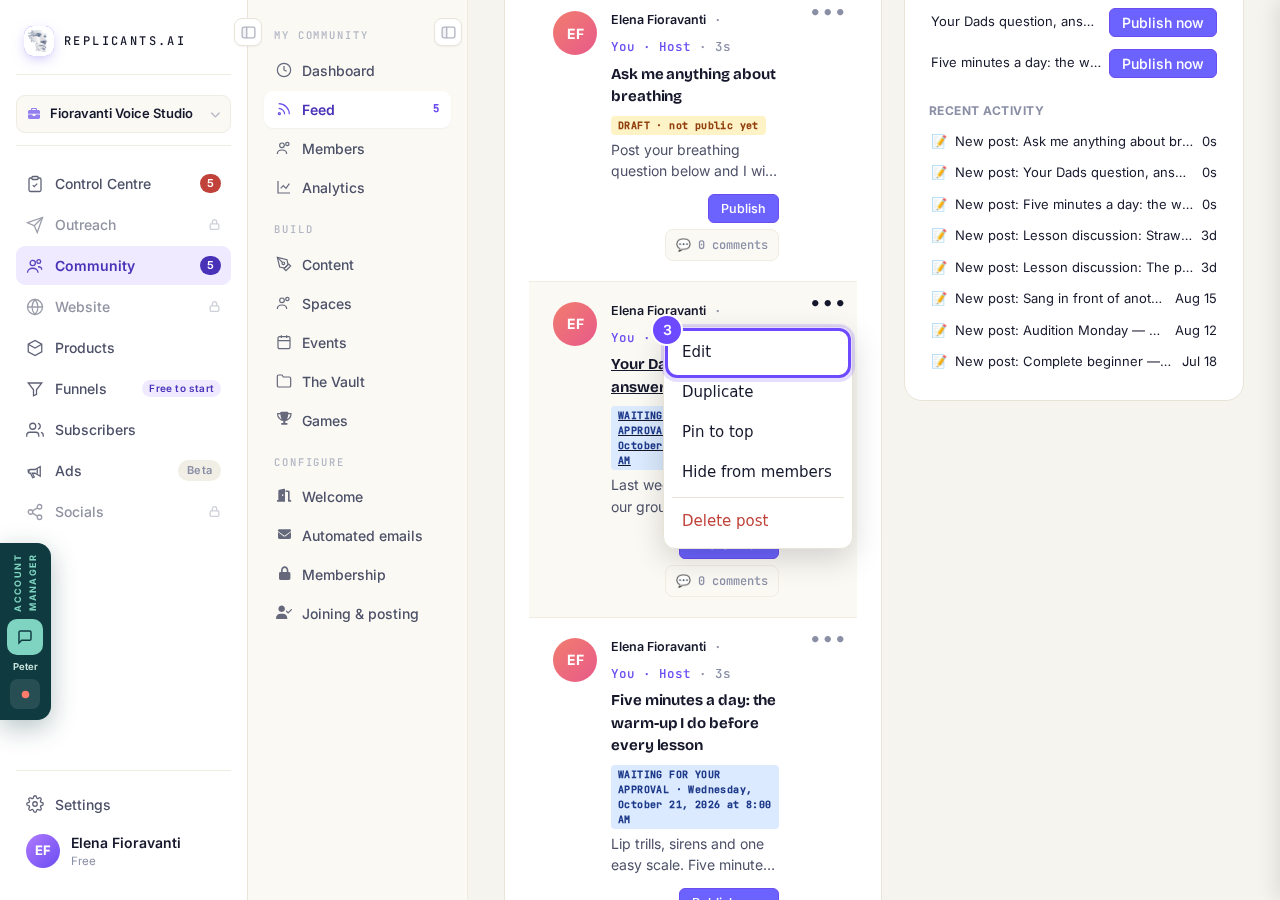Click the Products box icon

(35, 348)
